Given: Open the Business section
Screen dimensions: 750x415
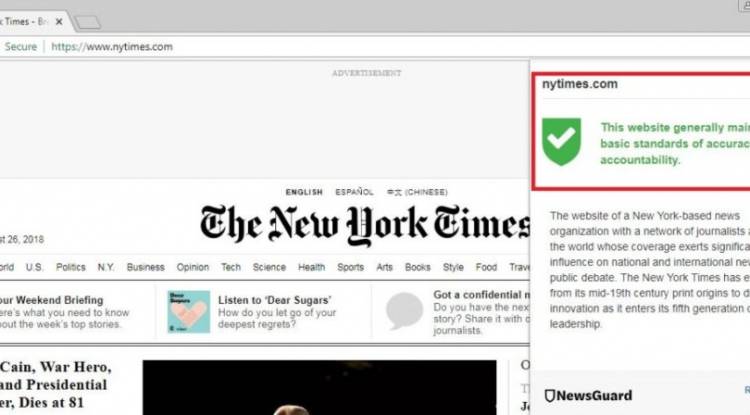Looking at the screenshot, I should (x=145, y=267).
